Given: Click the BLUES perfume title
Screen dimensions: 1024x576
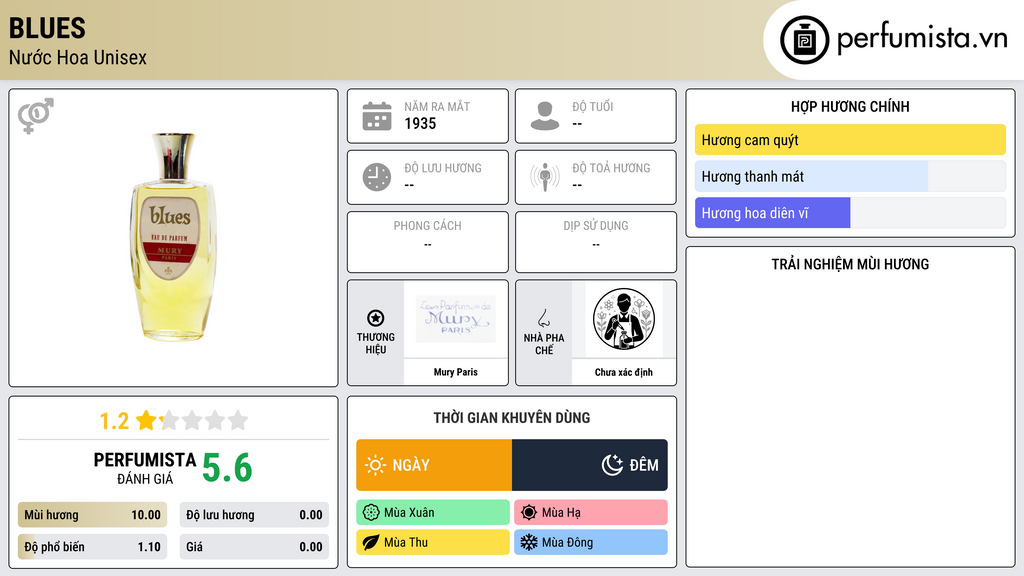Looking at the screenshot, I should 47,28.
